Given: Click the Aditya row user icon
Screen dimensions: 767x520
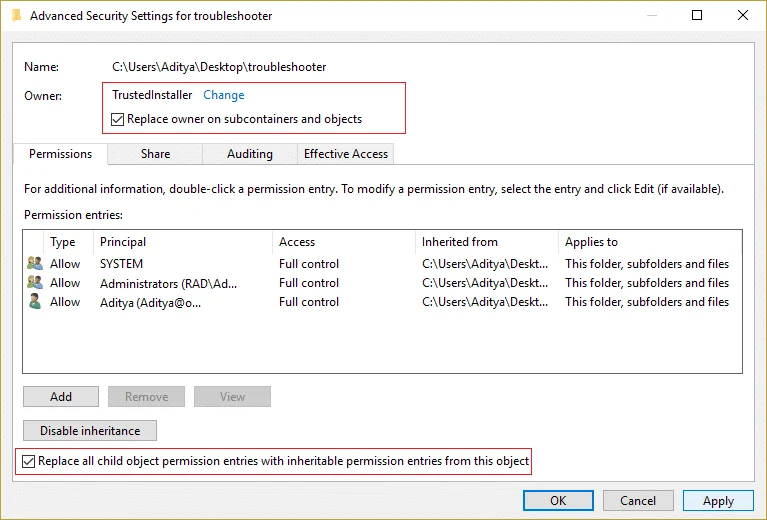Looking at the screenshot, I should 35,301.
